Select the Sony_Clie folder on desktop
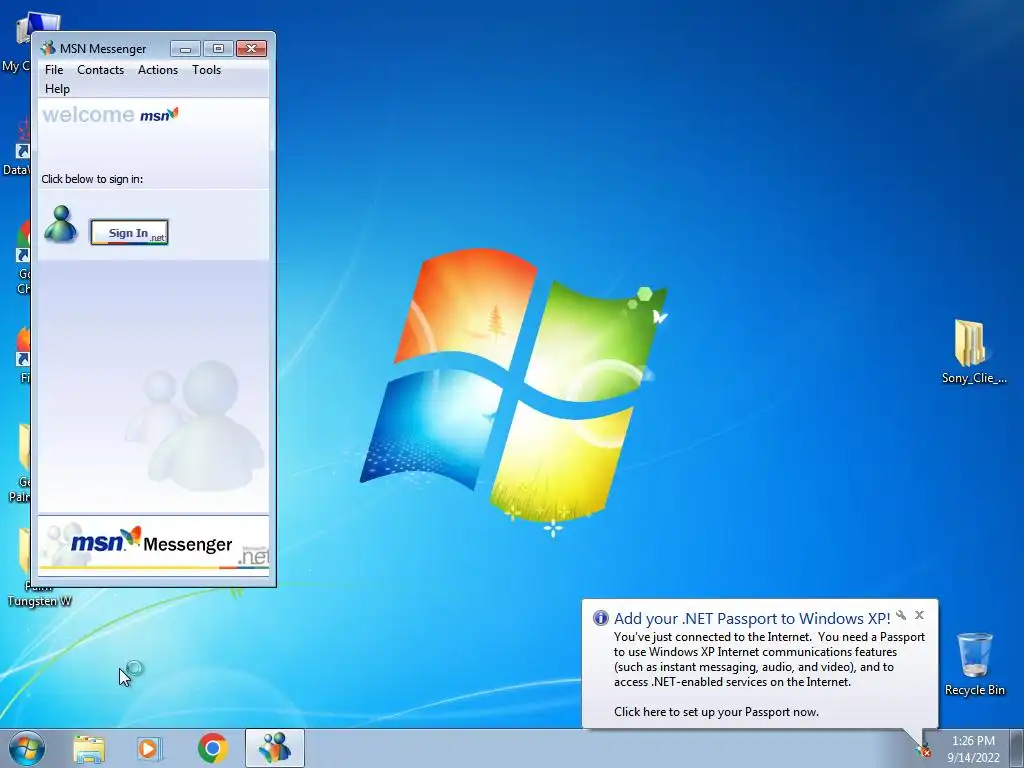Viewport: 1024px width, 768px height. tap(974, 351)
